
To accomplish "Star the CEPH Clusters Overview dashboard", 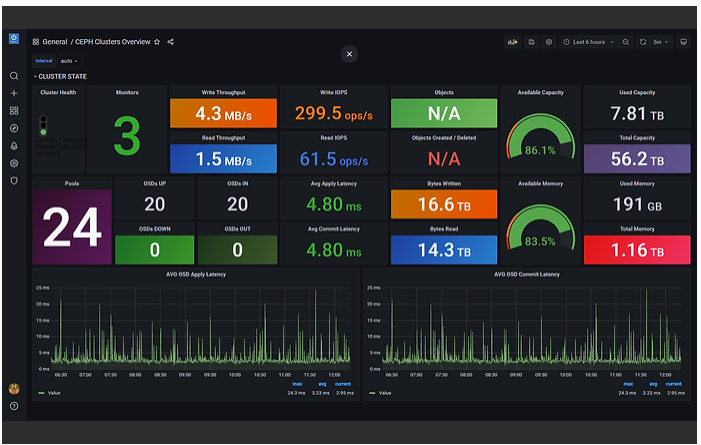I will coord(157,42).
